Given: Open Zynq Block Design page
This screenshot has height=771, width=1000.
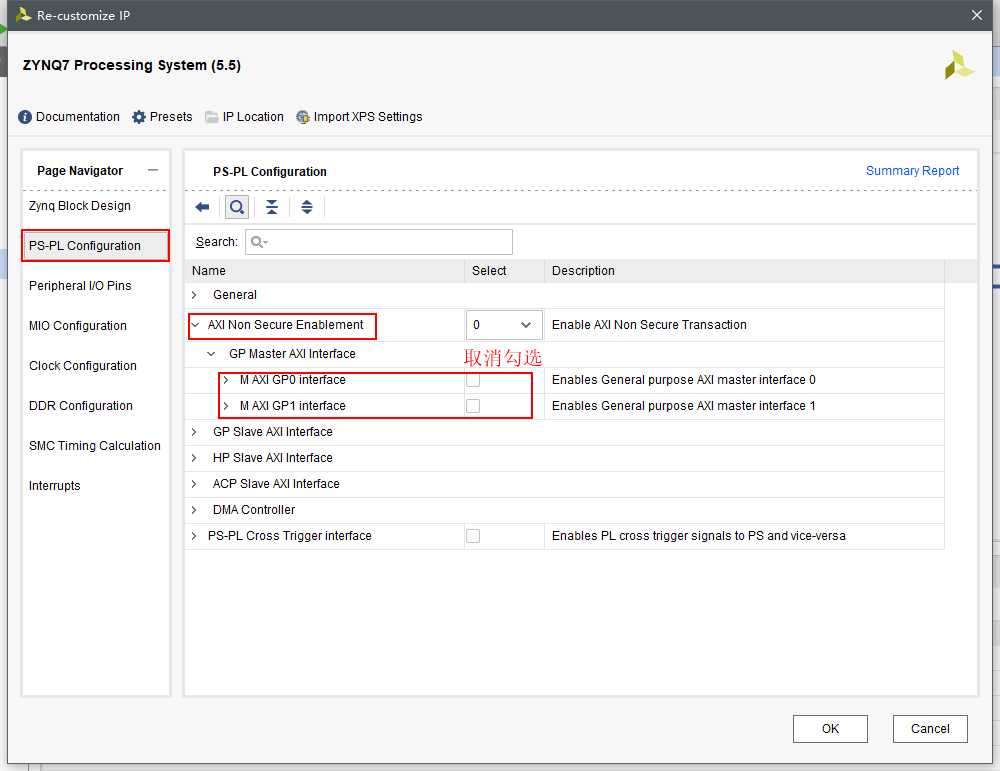Looking at the screenshot, I should pos(80,206).
